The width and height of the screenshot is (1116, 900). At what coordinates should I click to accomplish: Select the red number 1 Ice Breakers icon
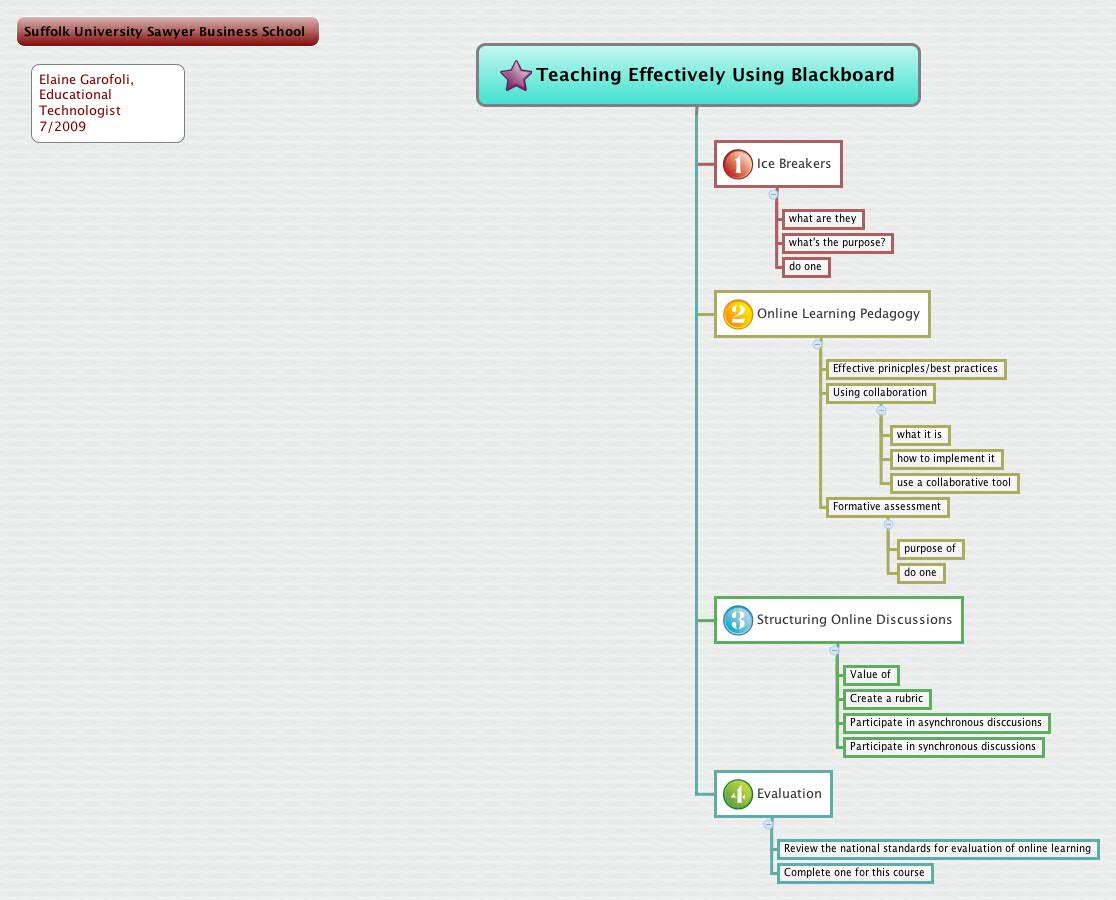tap(736, 164)
